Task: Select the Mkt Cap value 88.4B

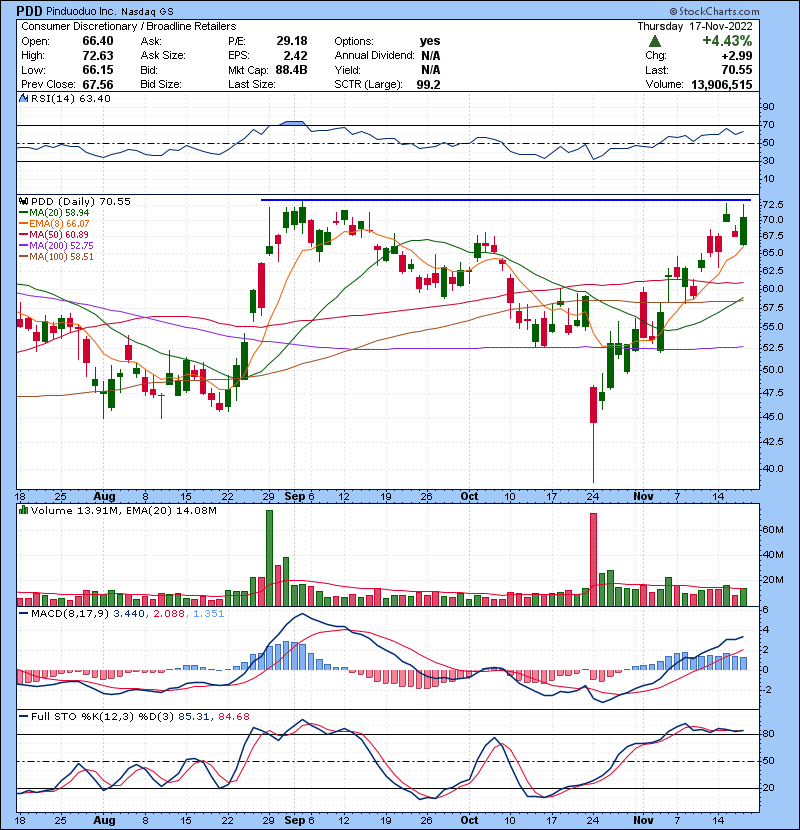Action: (x=291, y=70)
